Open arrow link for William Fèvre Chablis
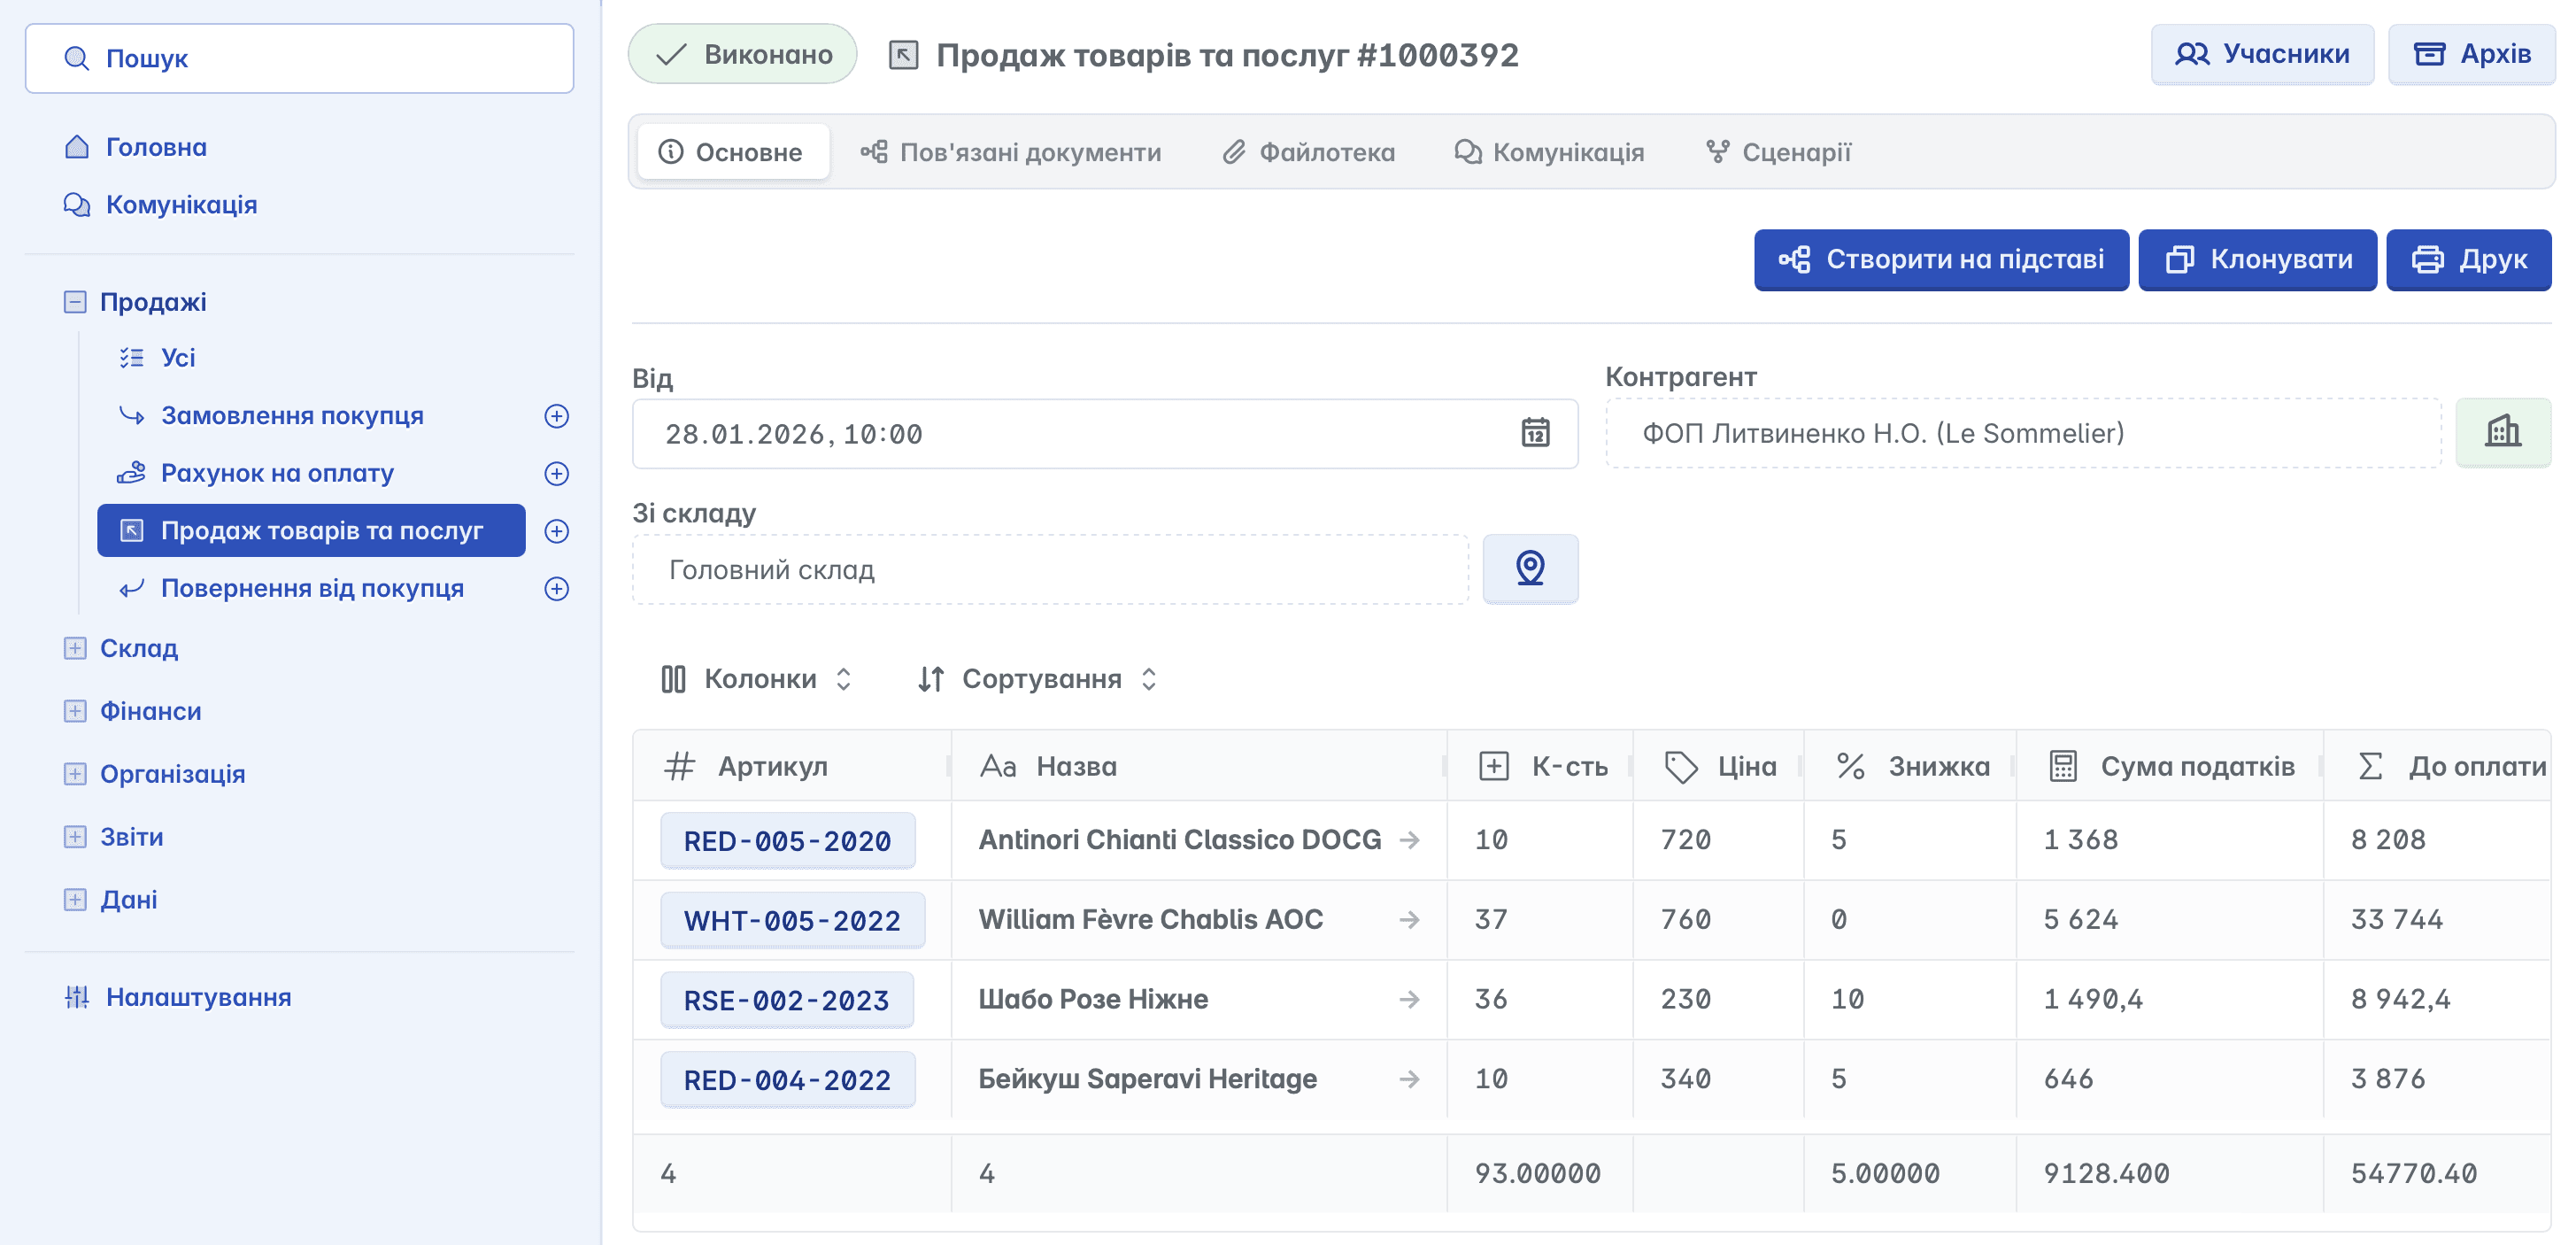 (x=1409, y=919)
